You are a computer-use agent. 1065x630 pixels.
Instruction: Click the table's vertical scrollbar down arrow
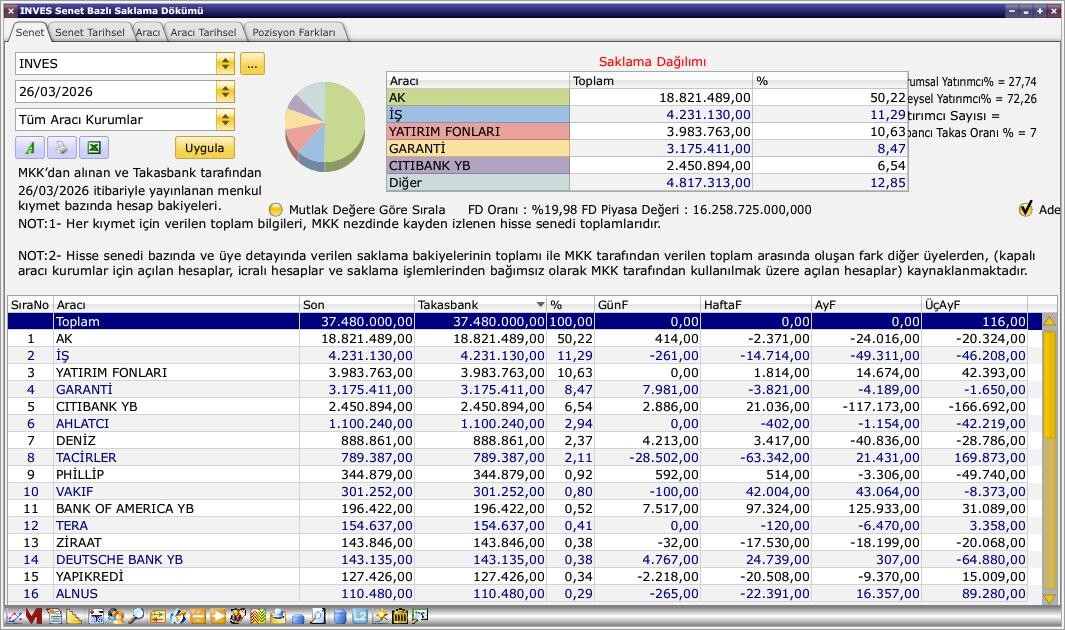1049,597
